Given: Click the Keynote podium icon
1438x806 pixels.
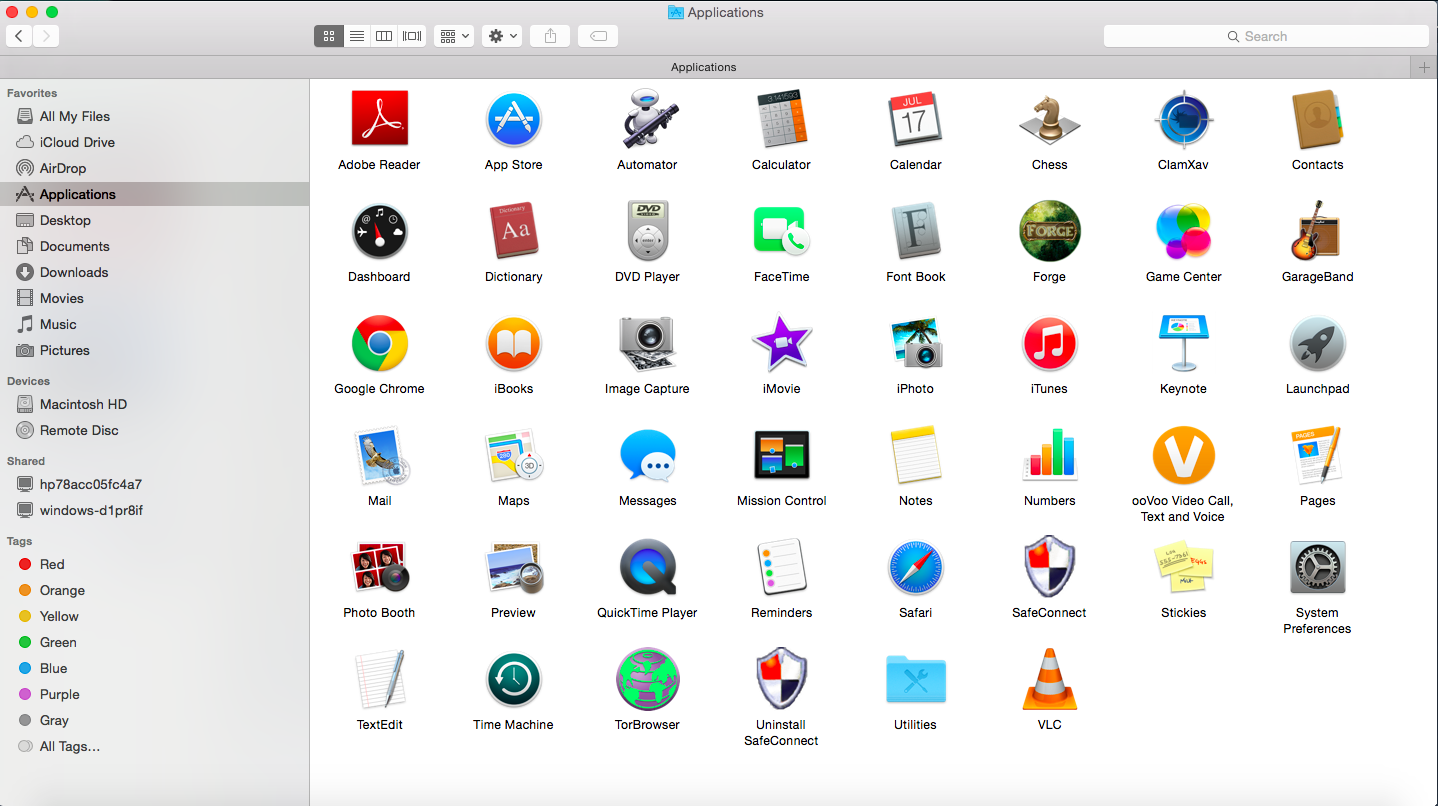Looking at the screenshot, I should pyautogui.click(x=1183, y=343).
